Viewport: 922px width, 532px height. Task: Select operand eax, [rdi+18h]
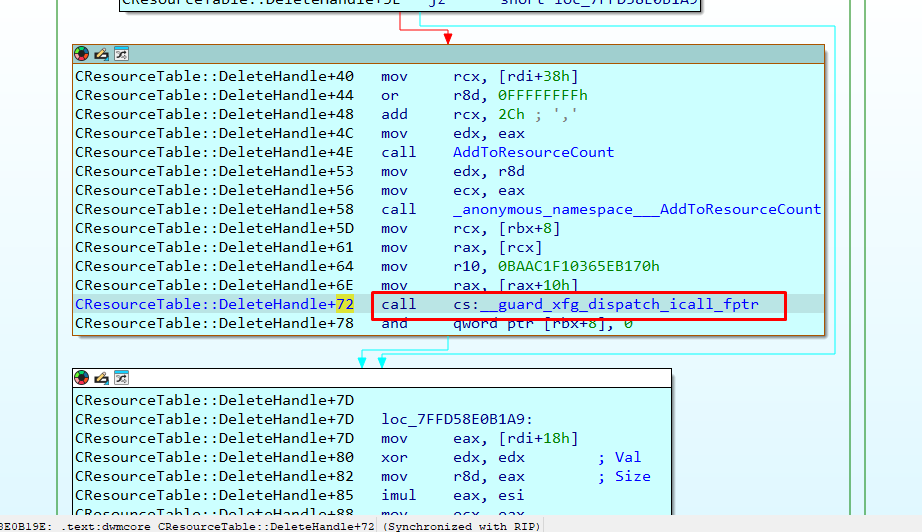coord(516,439)
